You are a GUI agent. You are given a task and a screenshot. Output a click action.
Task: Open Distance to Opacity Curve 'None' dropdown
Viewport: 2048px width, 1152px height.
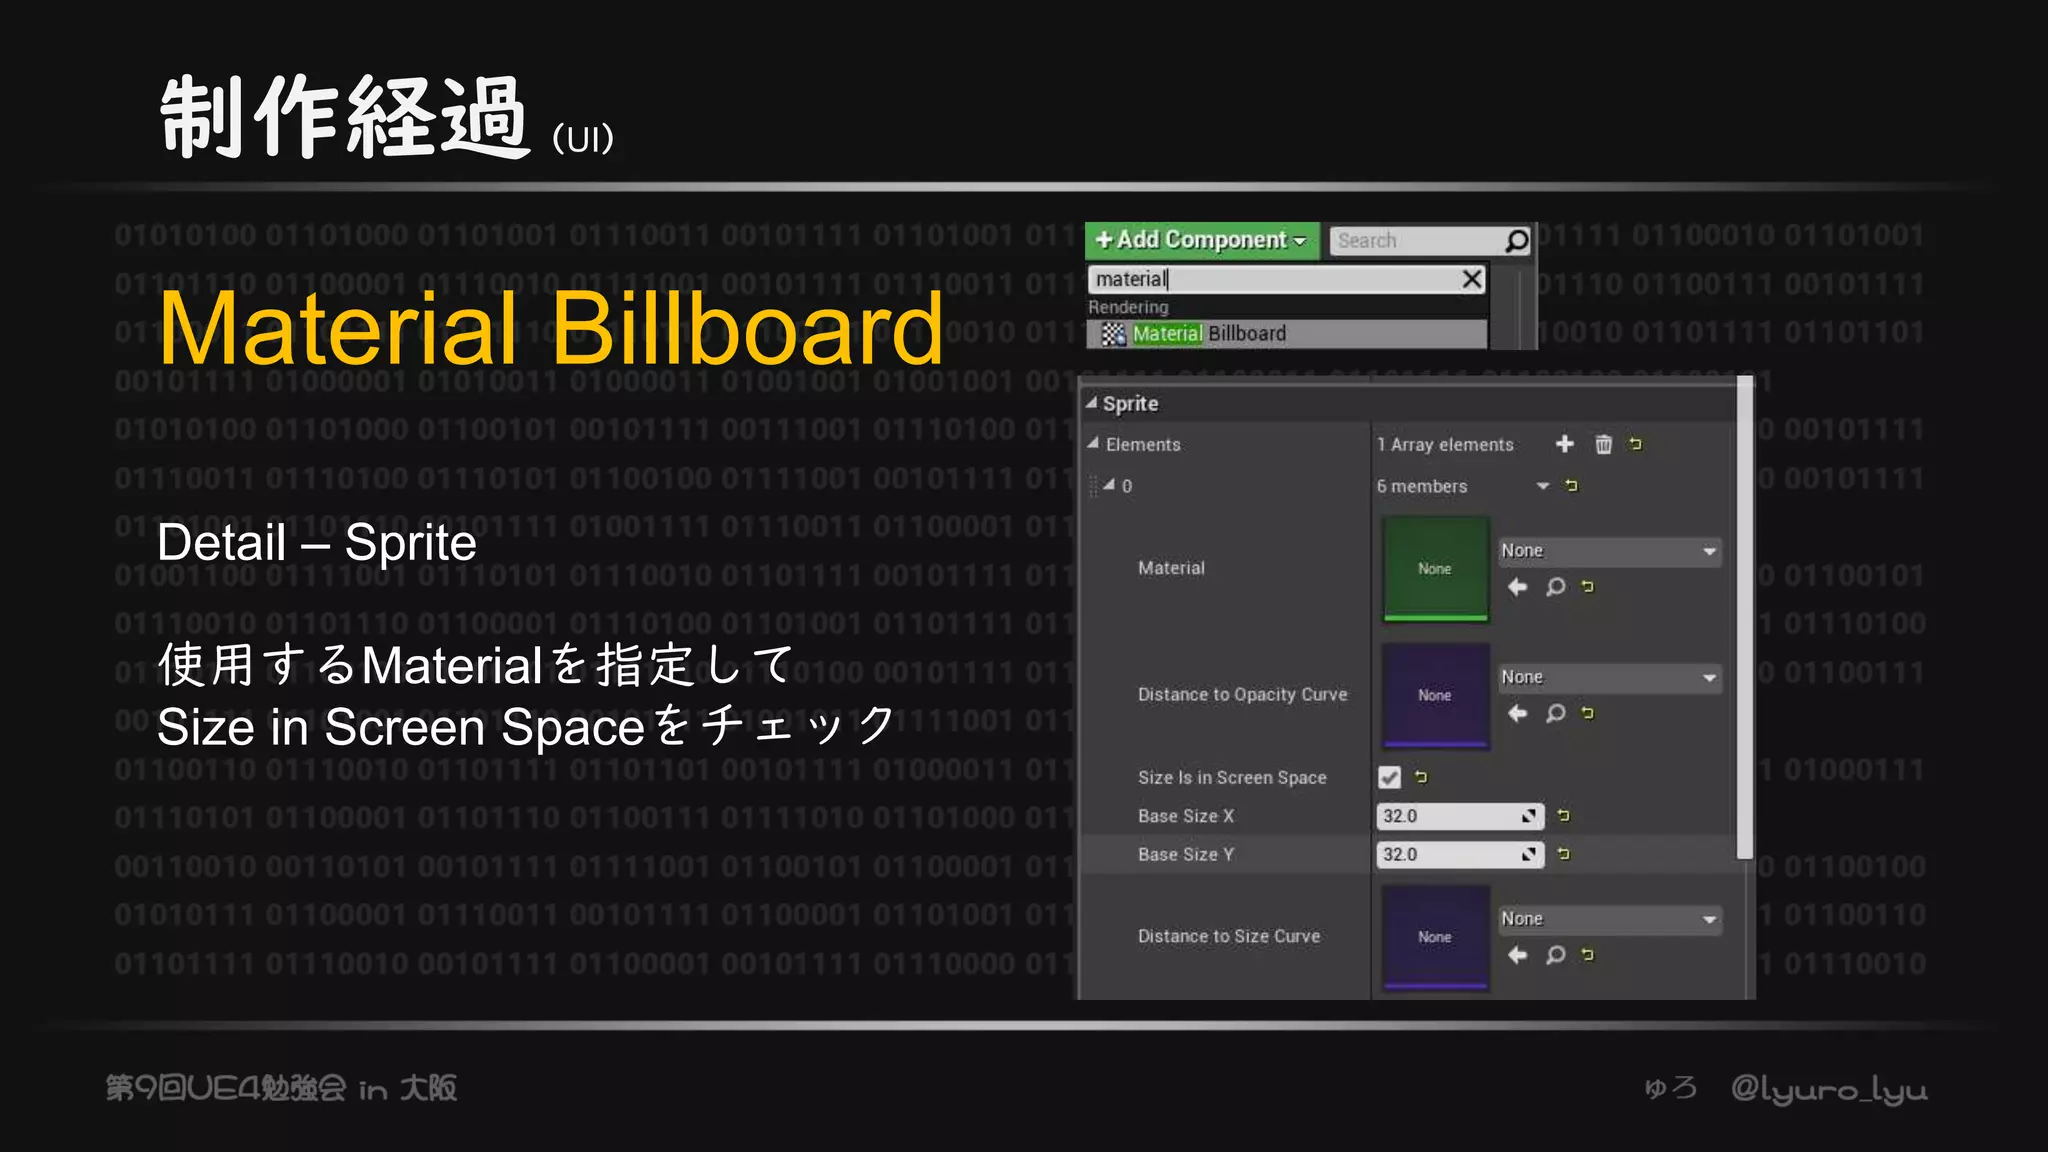tap(1609, 678)
